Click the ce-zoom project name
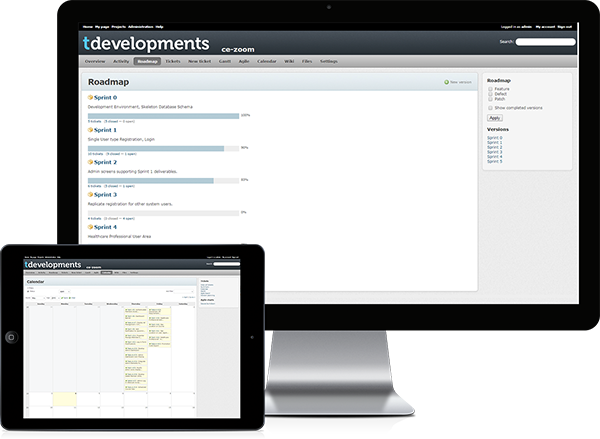The image size is (600, 439). pyautogui.click(x=238, y=49)
